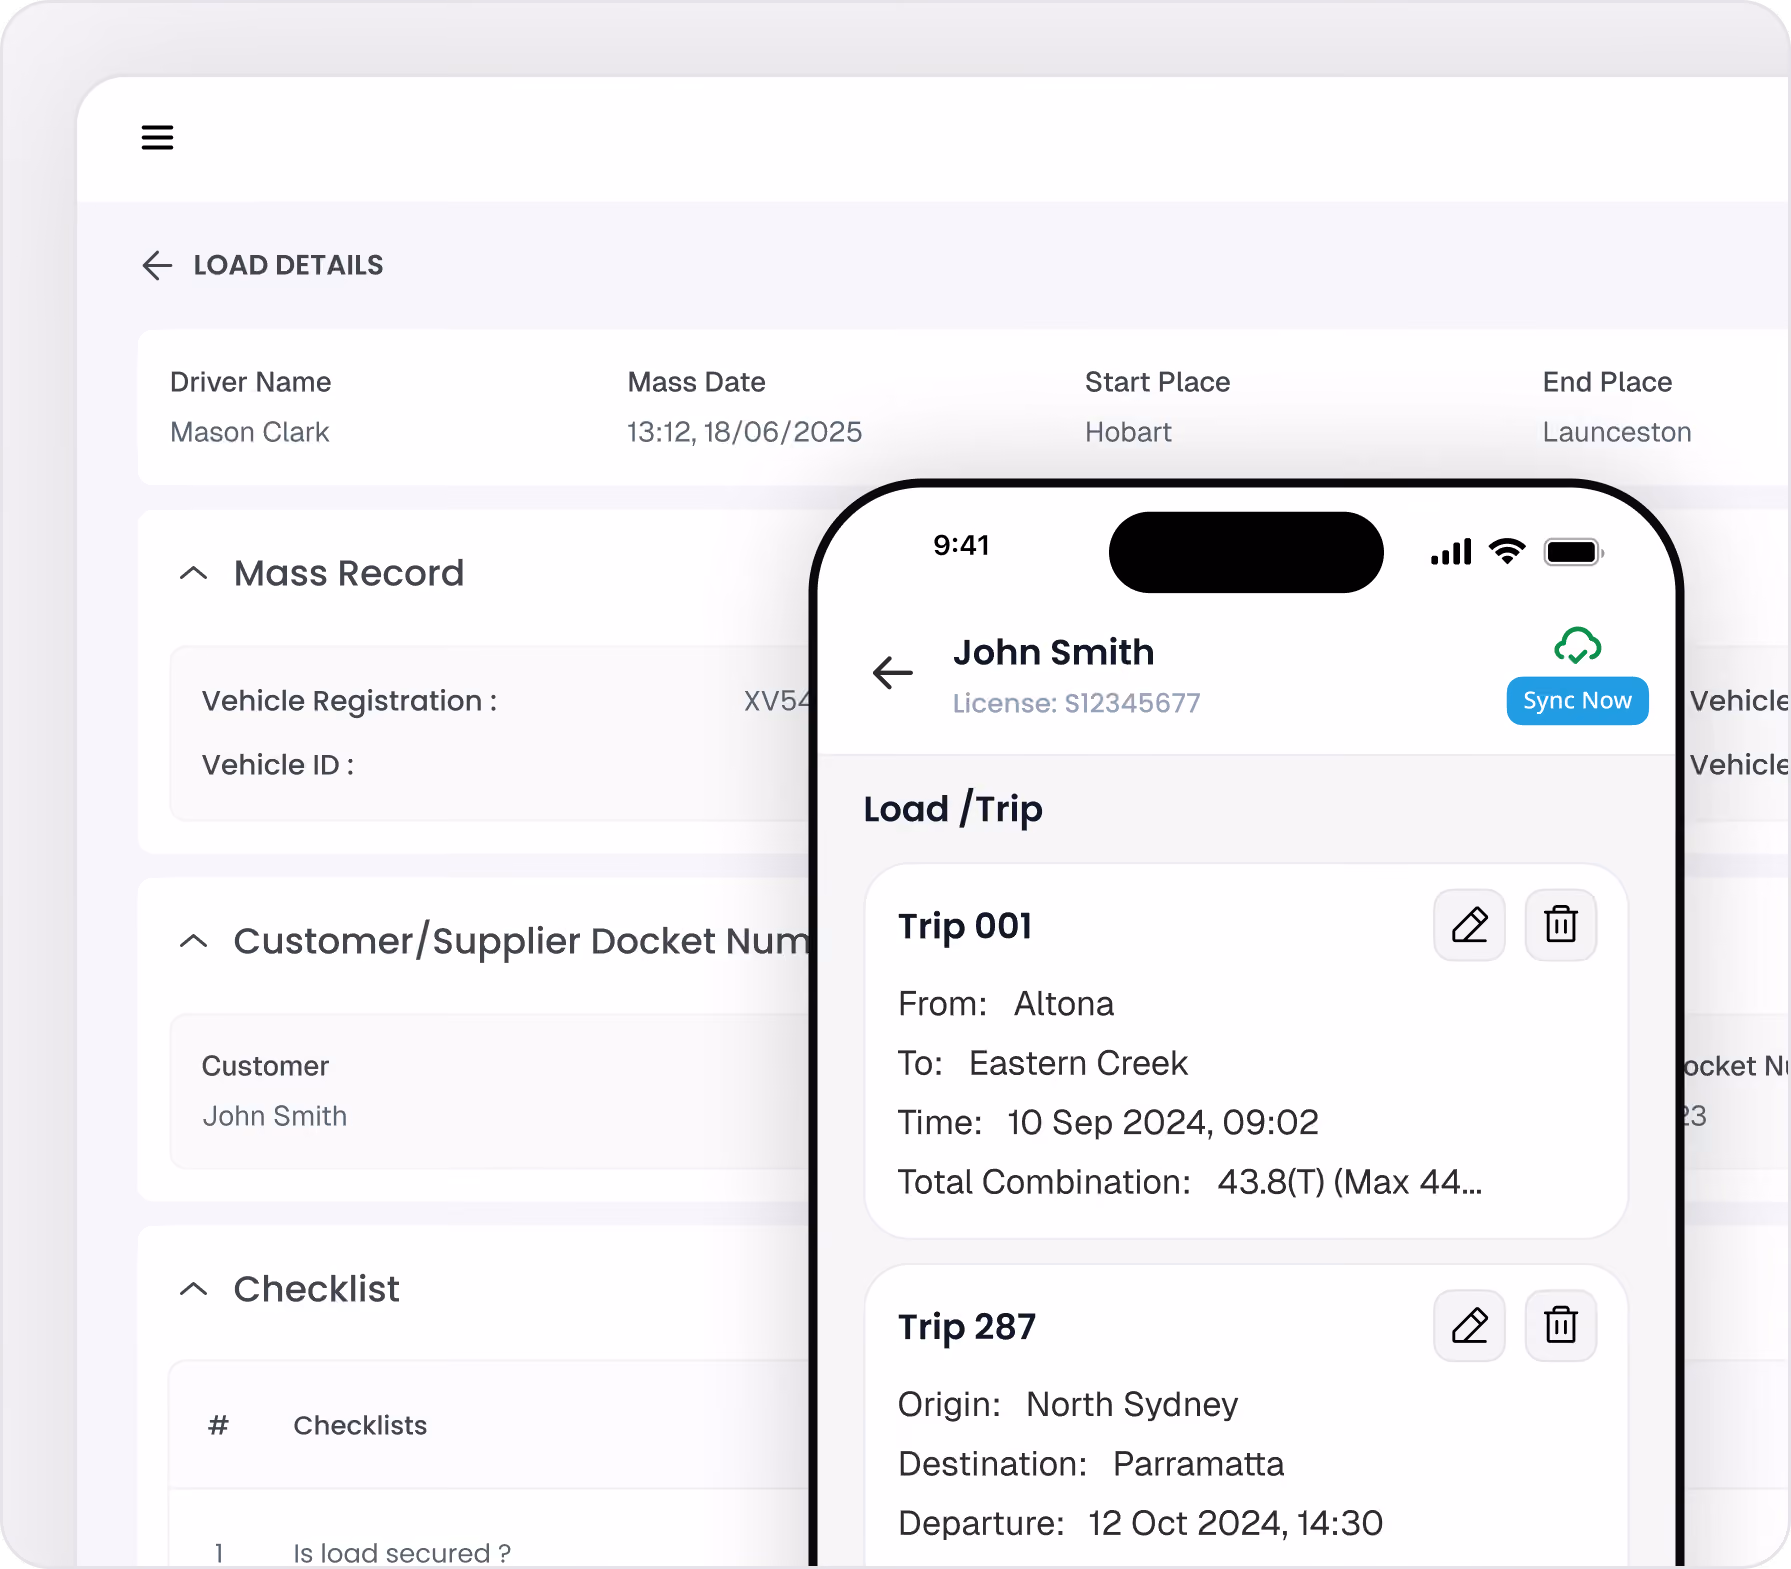
Task: Go back from Load Details page
Action: coord(157,265)
